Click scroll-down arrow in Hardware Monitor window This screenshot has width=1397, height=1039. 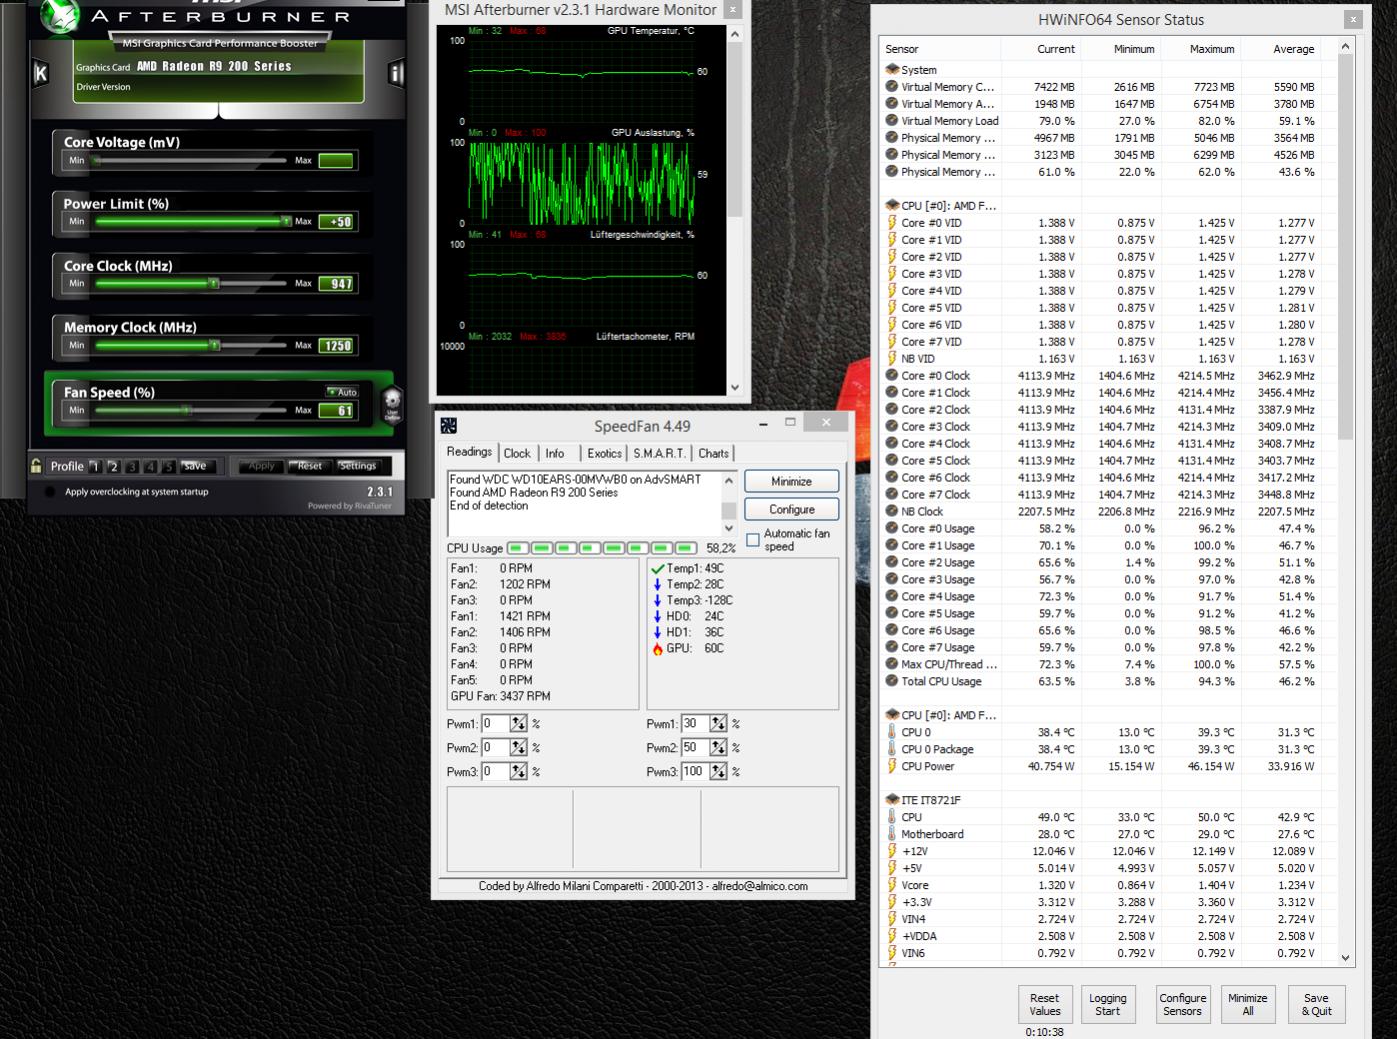pos(735,387)
